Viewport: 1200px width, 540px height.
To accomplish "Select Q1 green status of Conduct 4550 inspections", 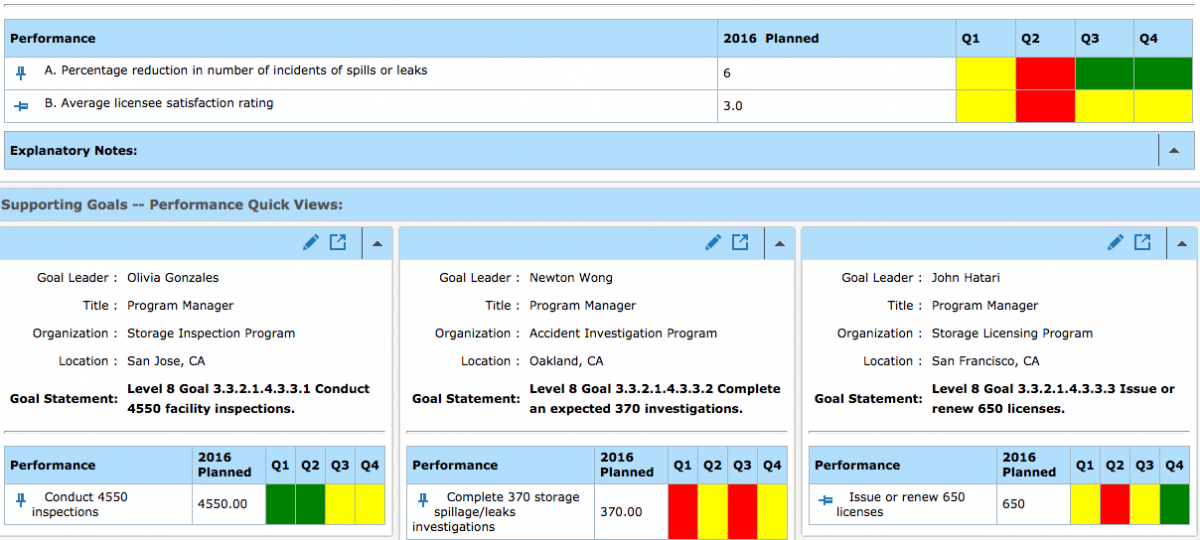I will (x=280, y=504).
